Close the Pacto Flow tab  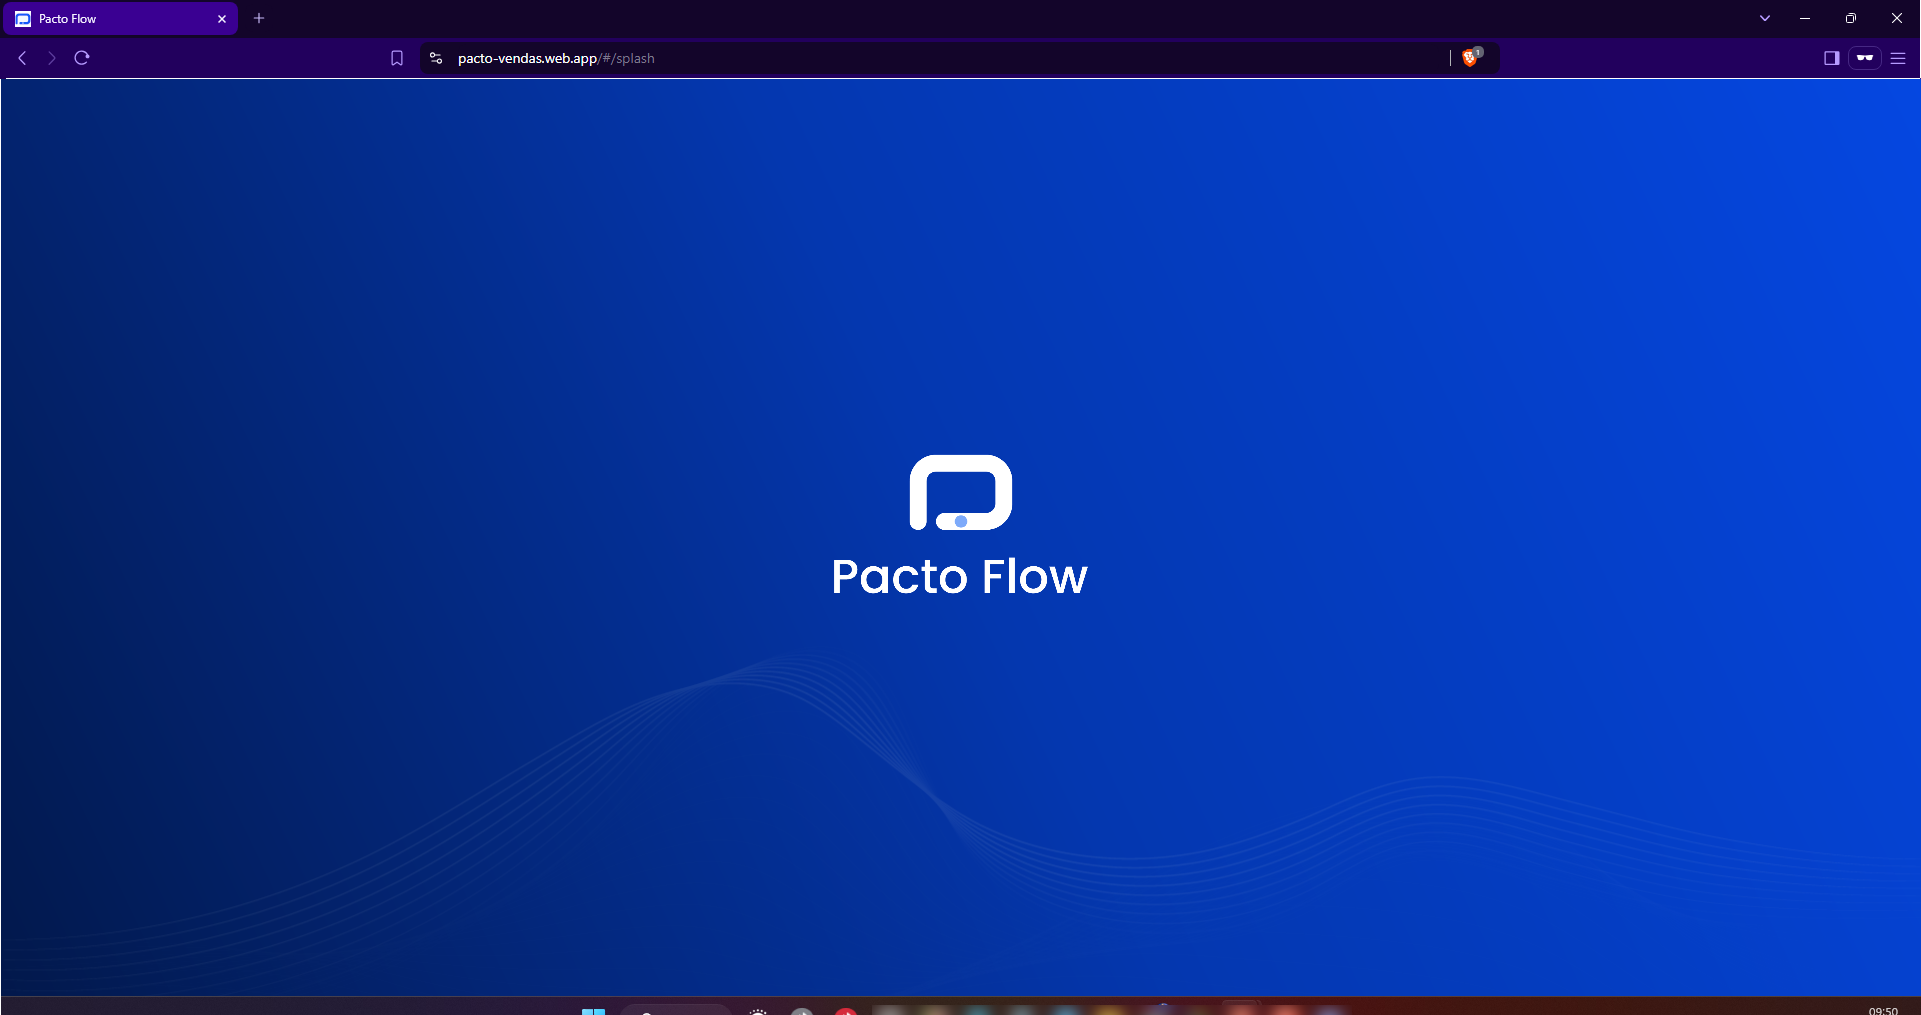[222, 19]
